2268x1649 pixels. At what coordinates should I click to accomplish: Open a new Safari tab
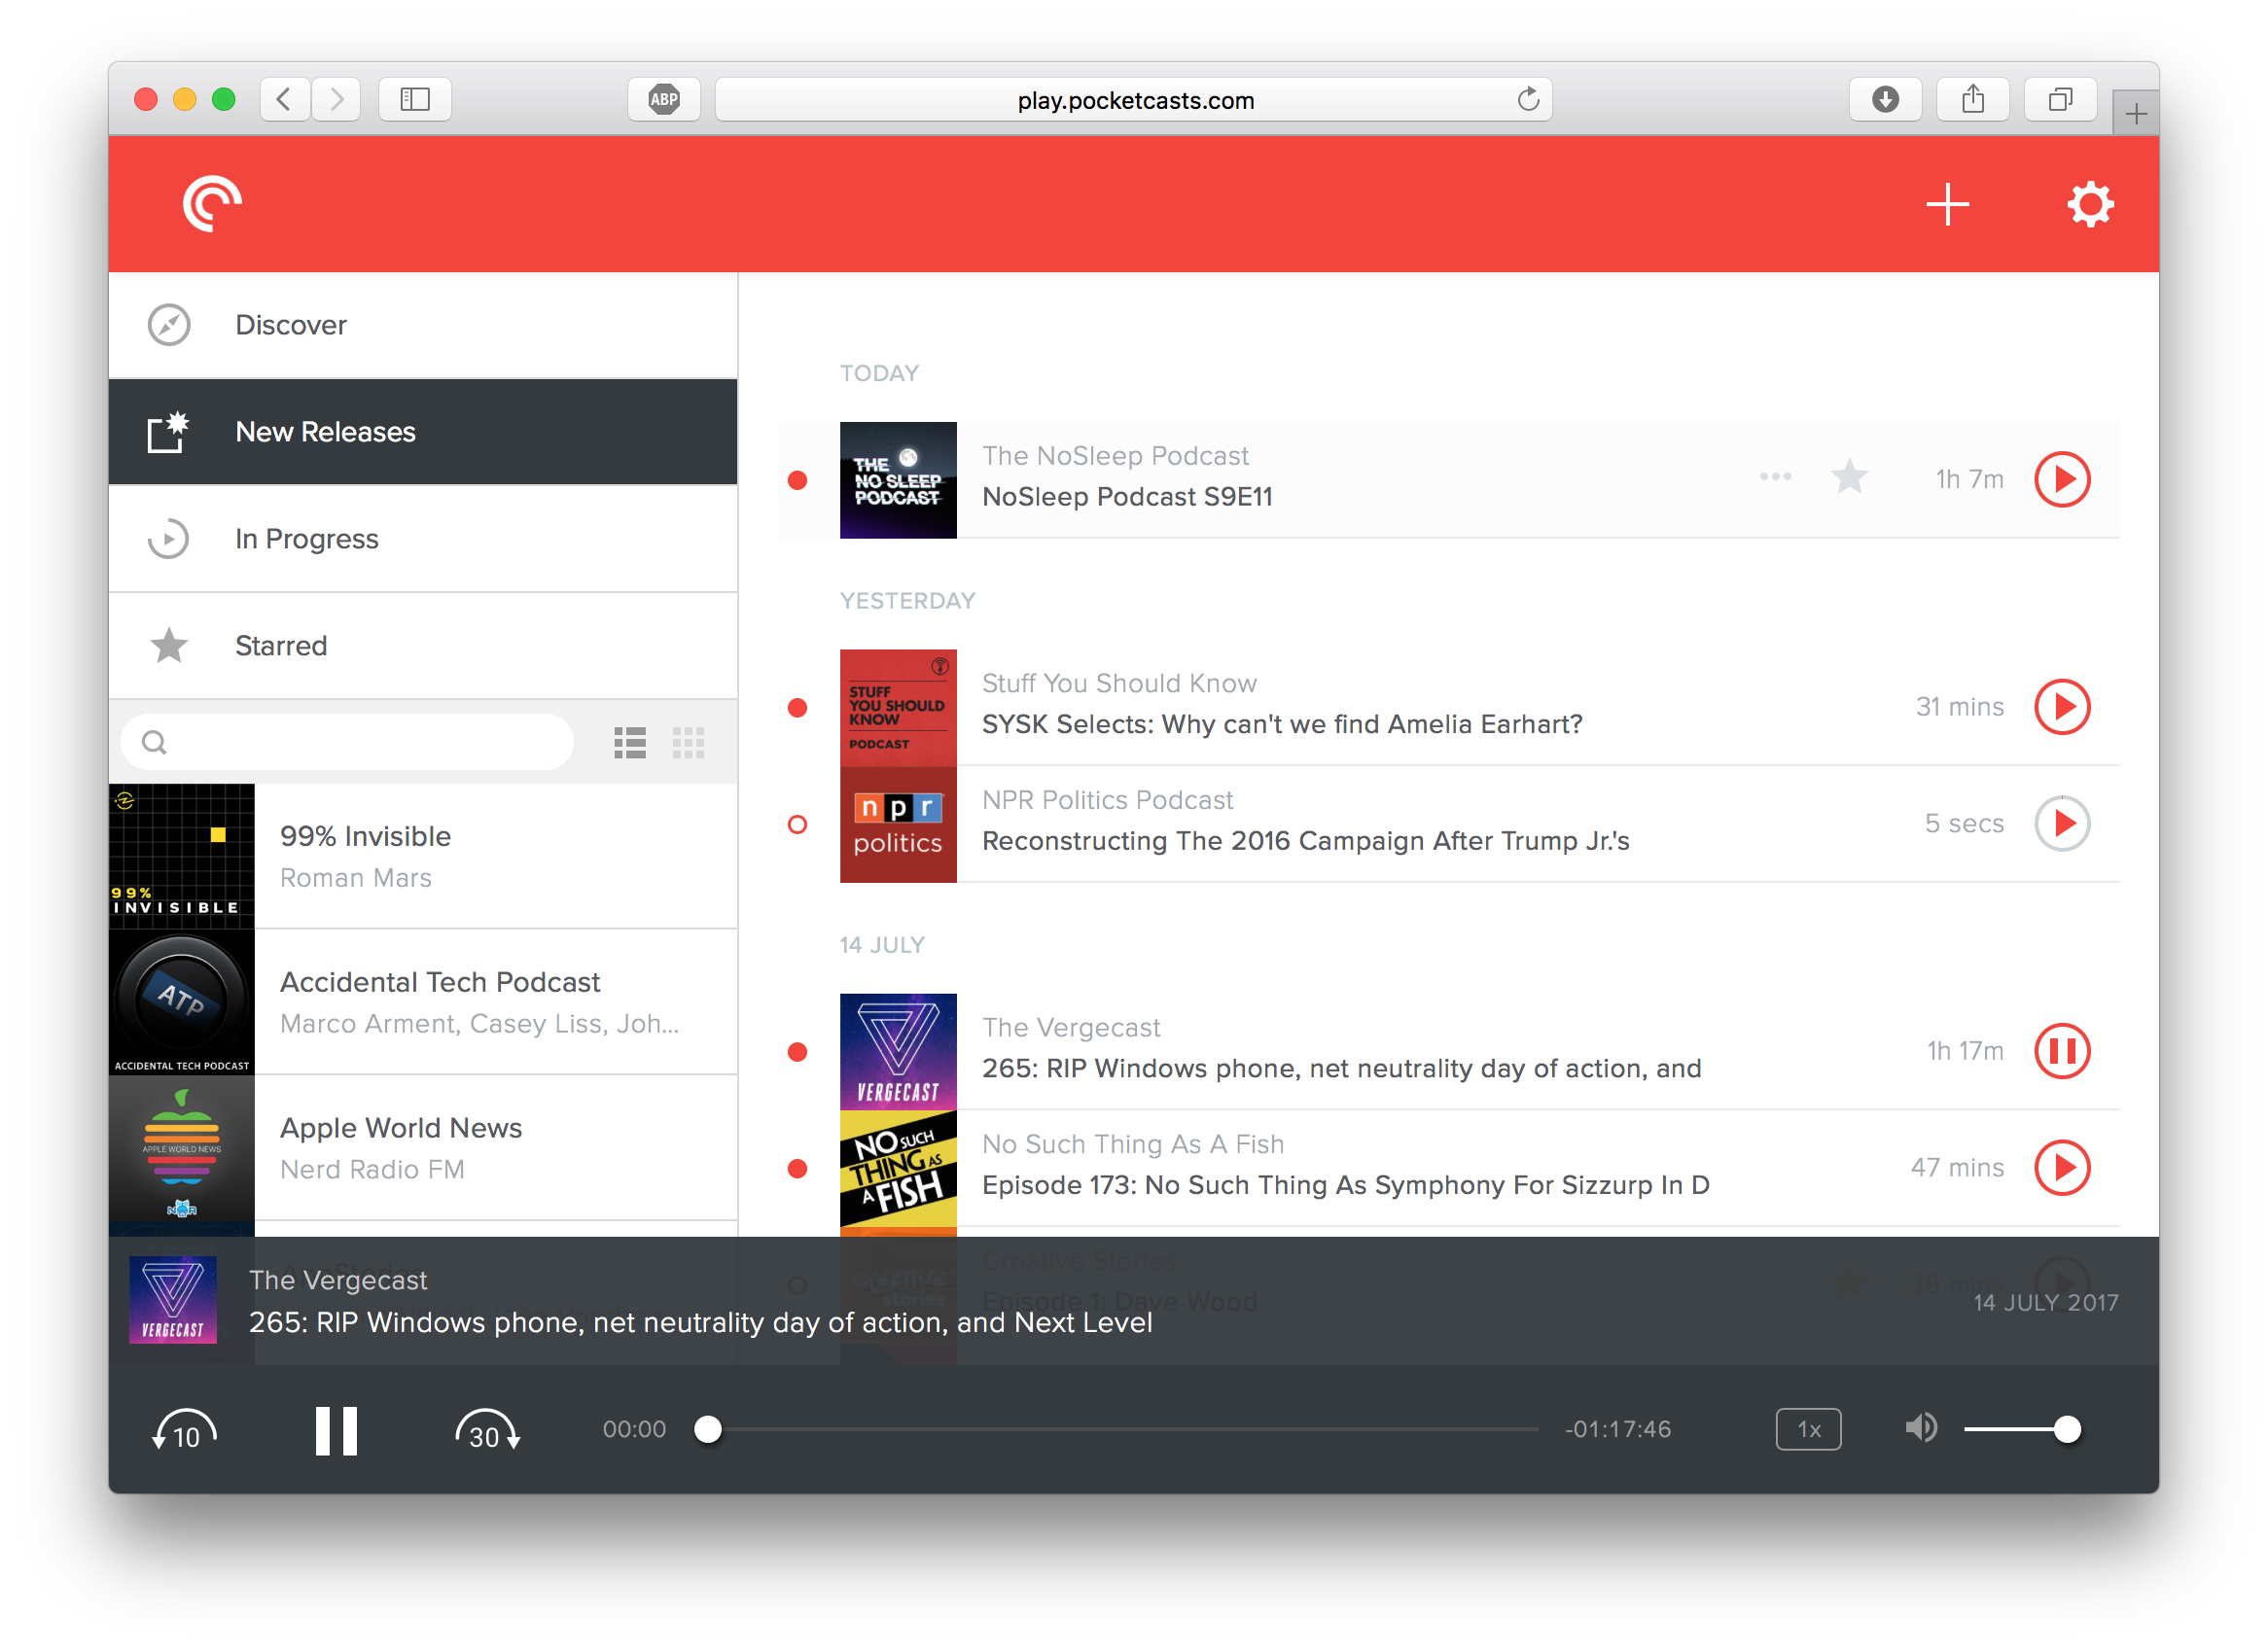coord(2136,113)
